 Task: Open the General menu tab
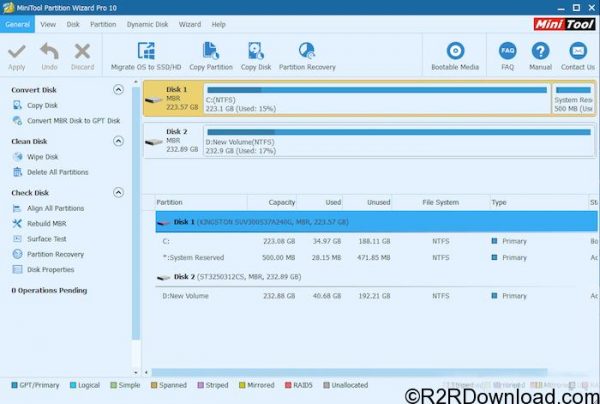point(17,24)
